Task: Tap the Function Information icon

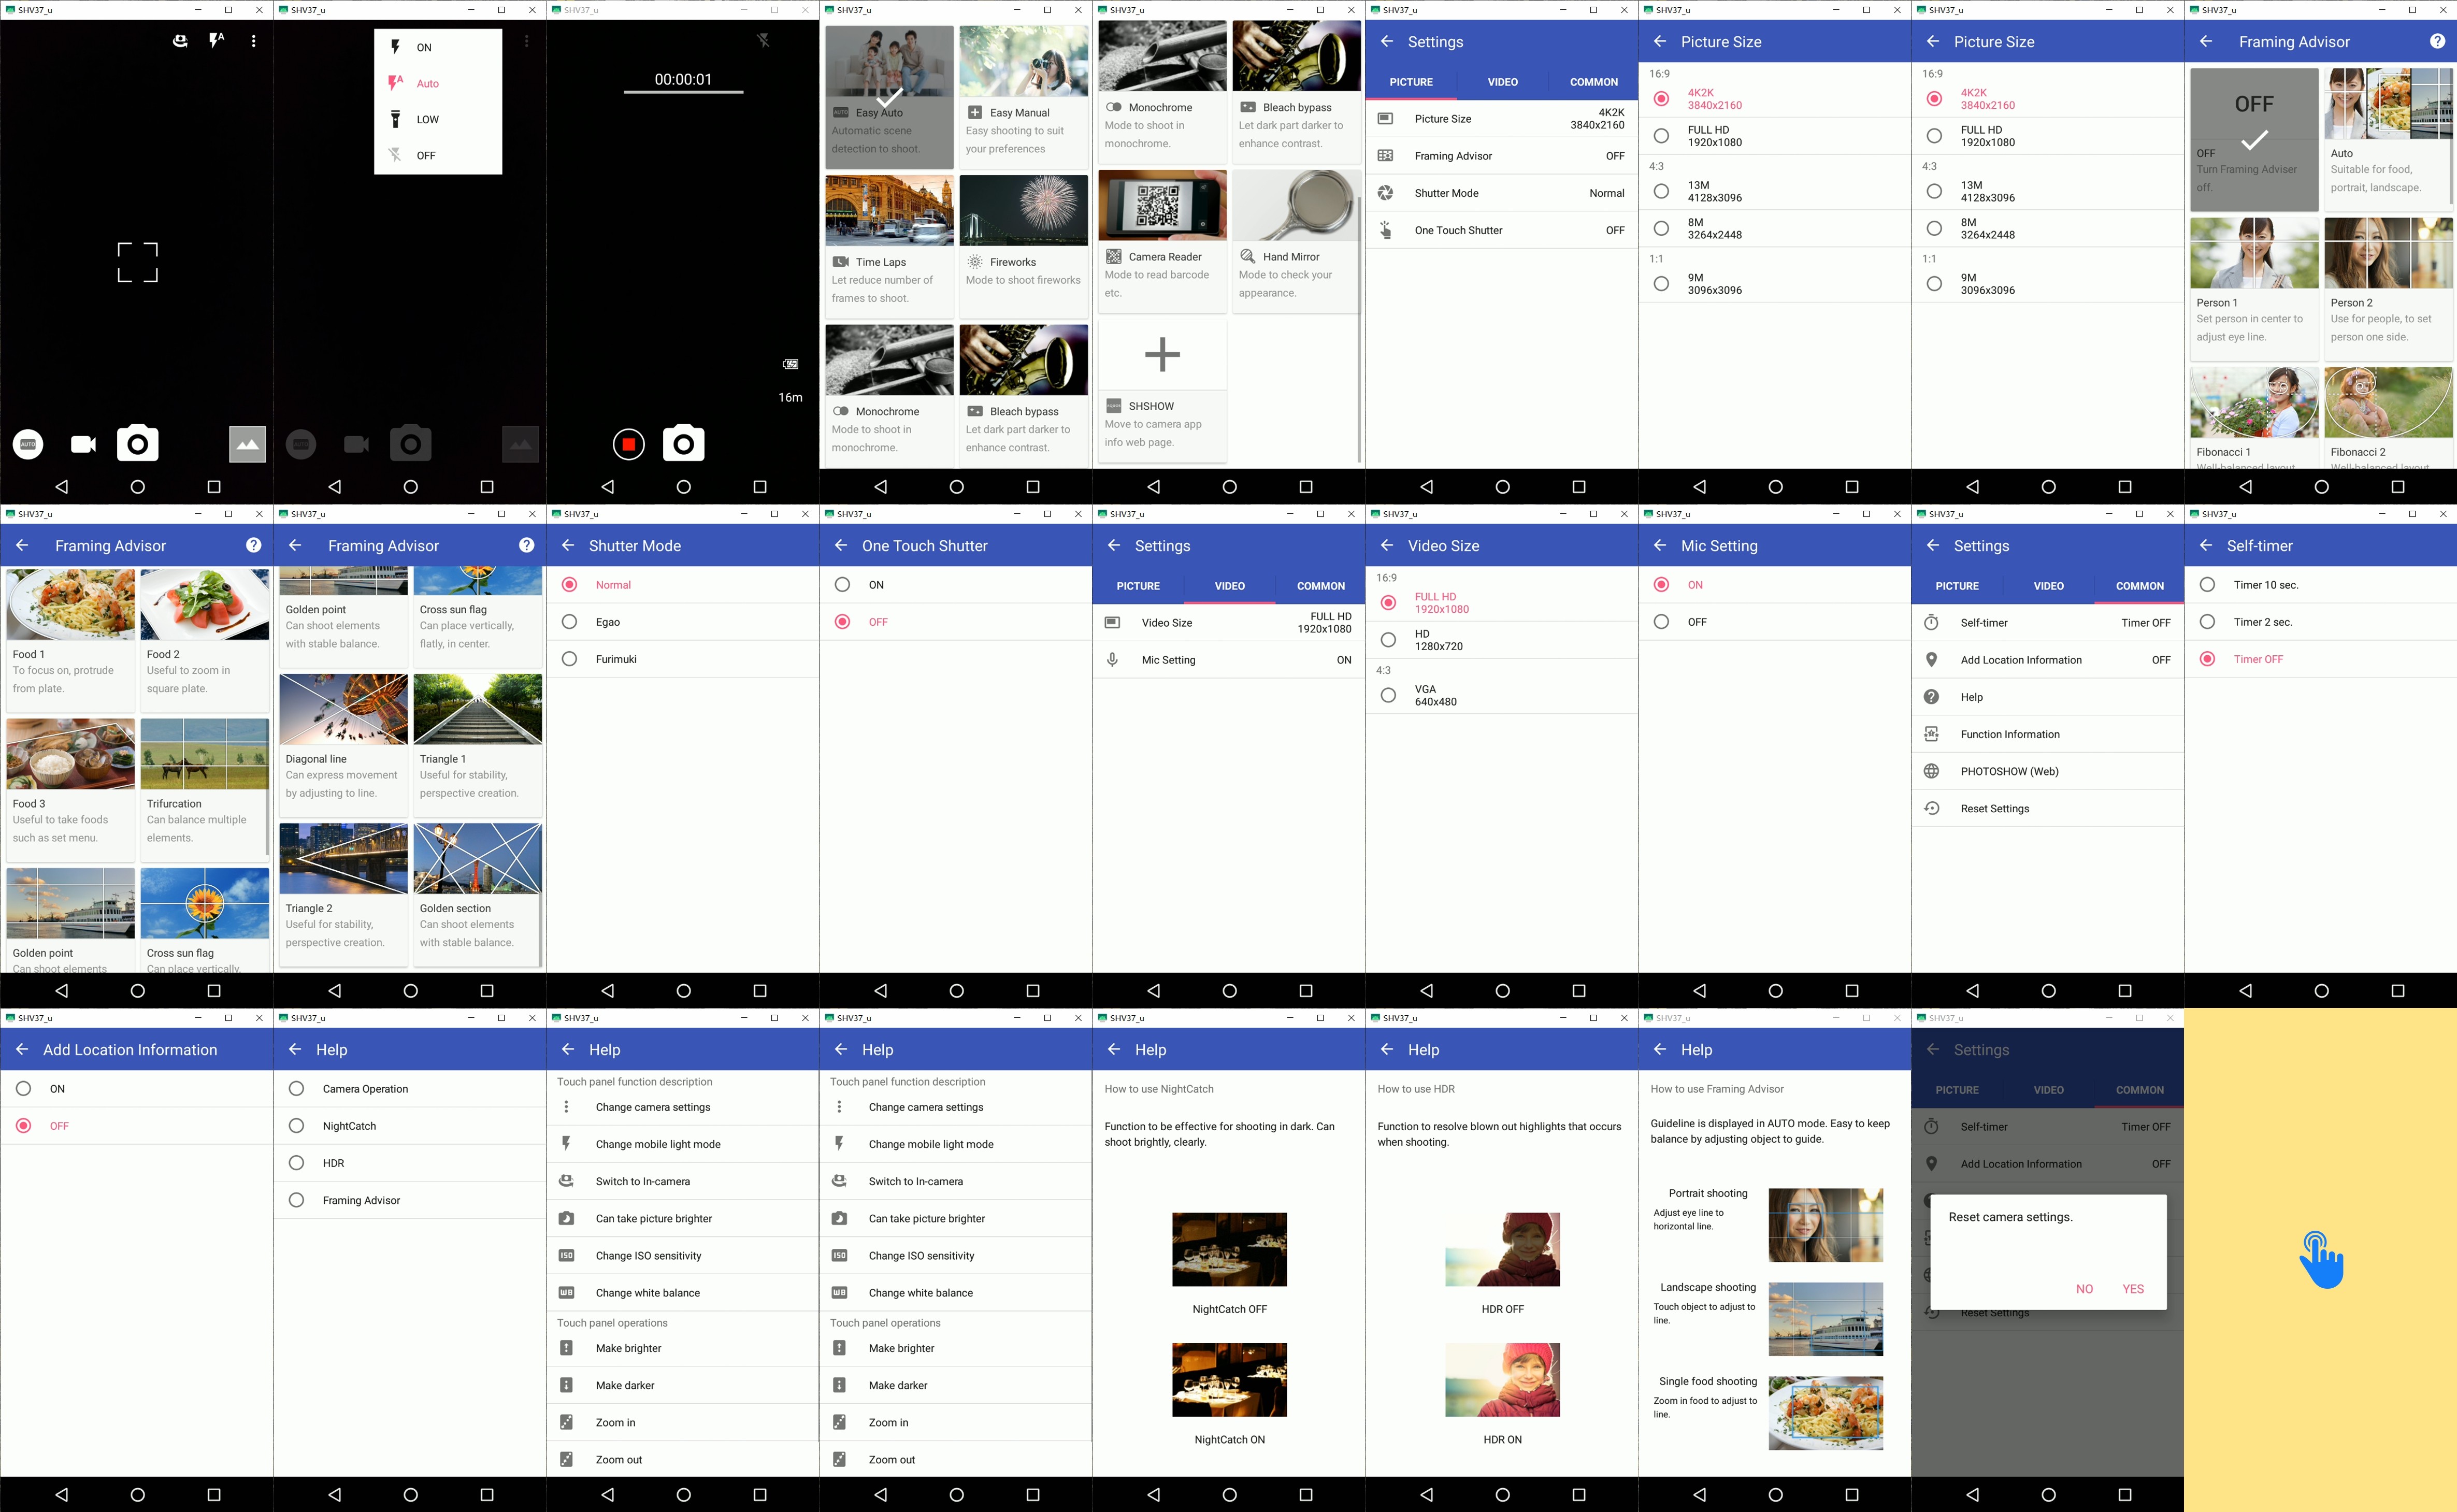Action: coord(1931,734)
